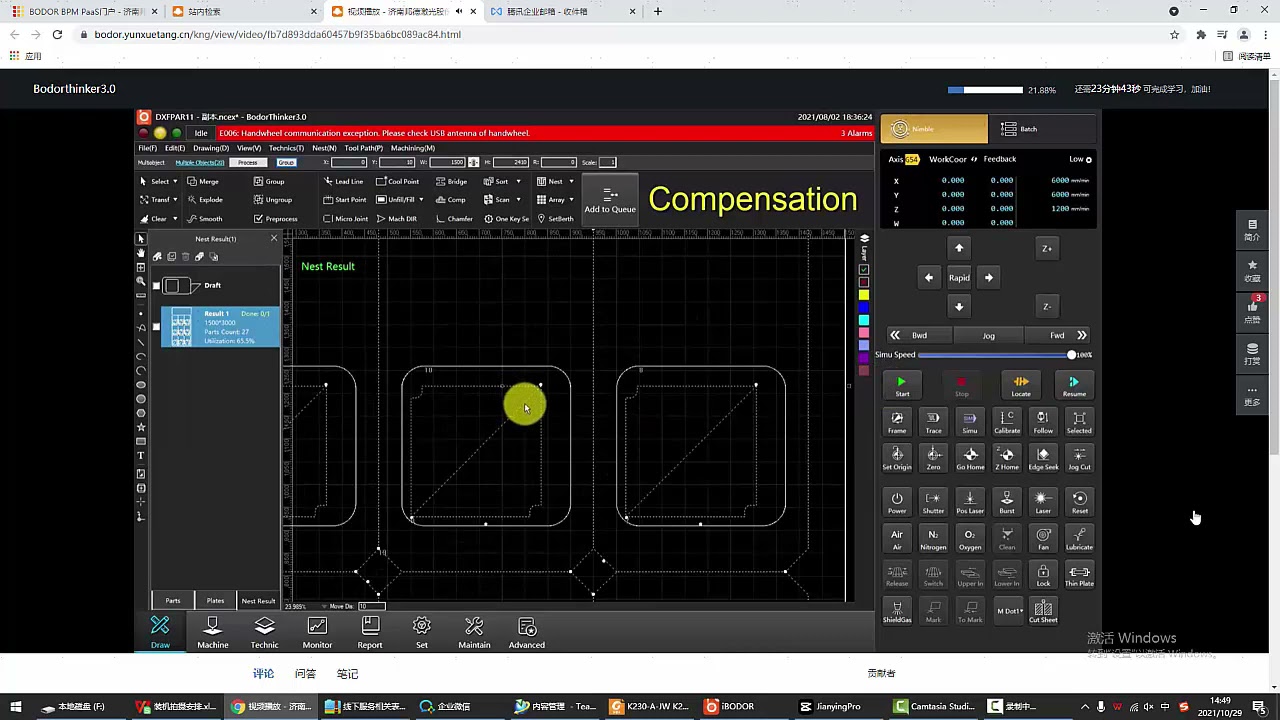Click the Reset icon
Image resolution: width=1280 pixels, height=720 pixels.
click(1079, 502)
